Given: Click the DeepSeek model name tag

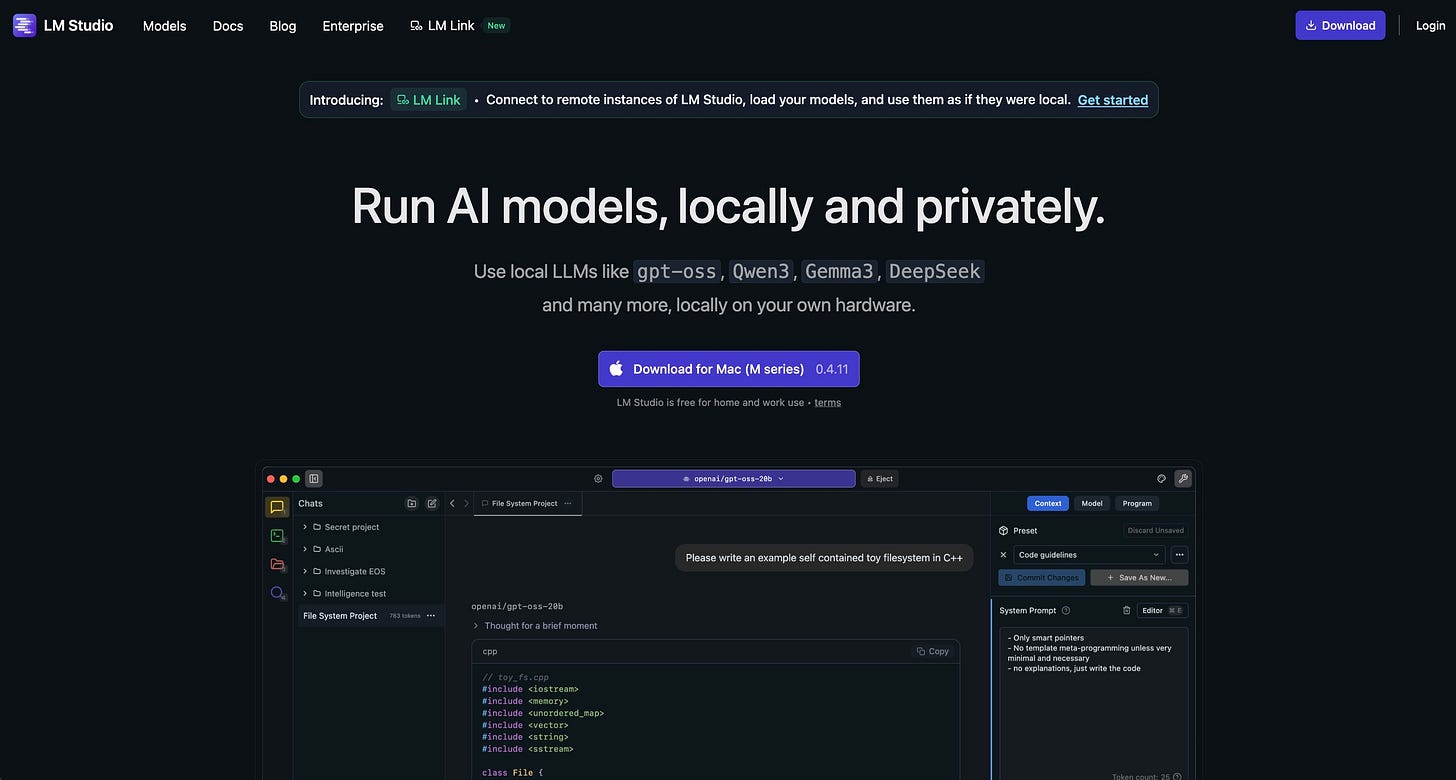Looking at the screenshot, I should (x=935, y=271).
